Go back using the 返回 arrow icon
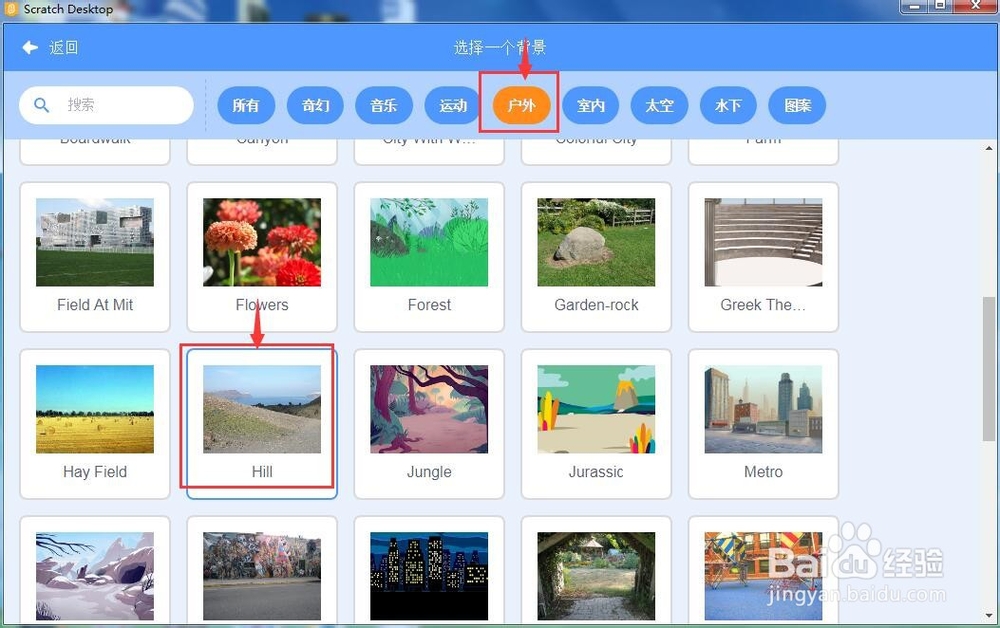1000x628 pixels. point(30,47)
